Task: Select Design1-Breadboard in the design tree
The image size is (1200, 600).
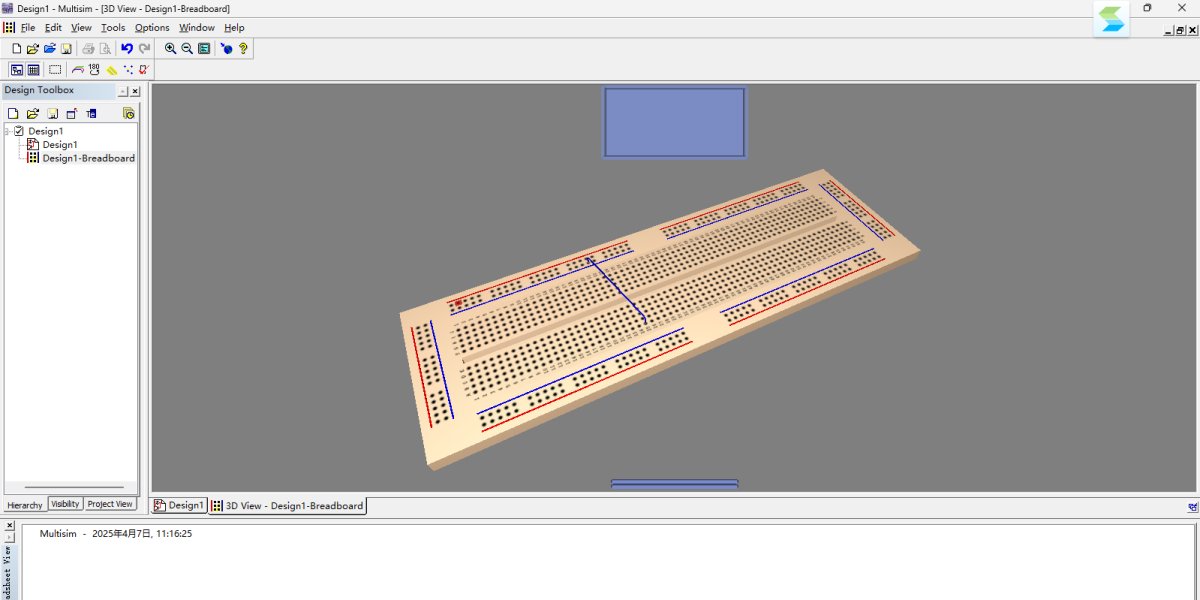Action: tap(88, 158)
